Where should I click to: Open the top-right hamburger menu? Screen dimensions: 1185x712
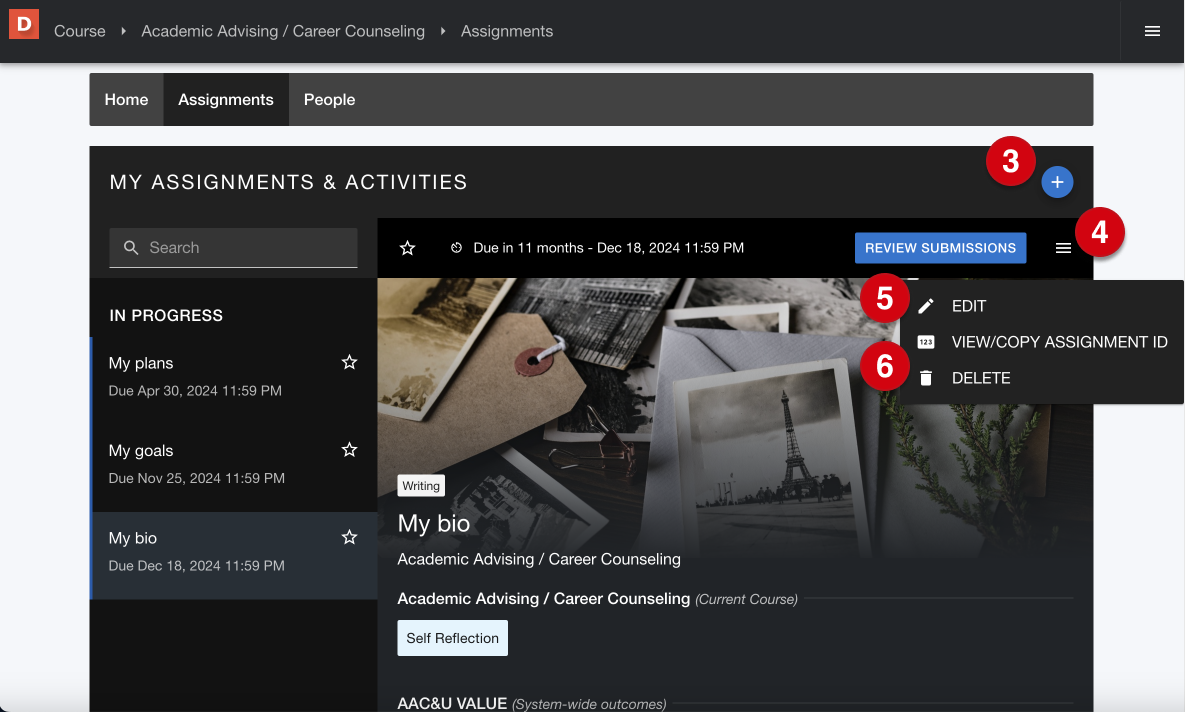(1152, 31)
